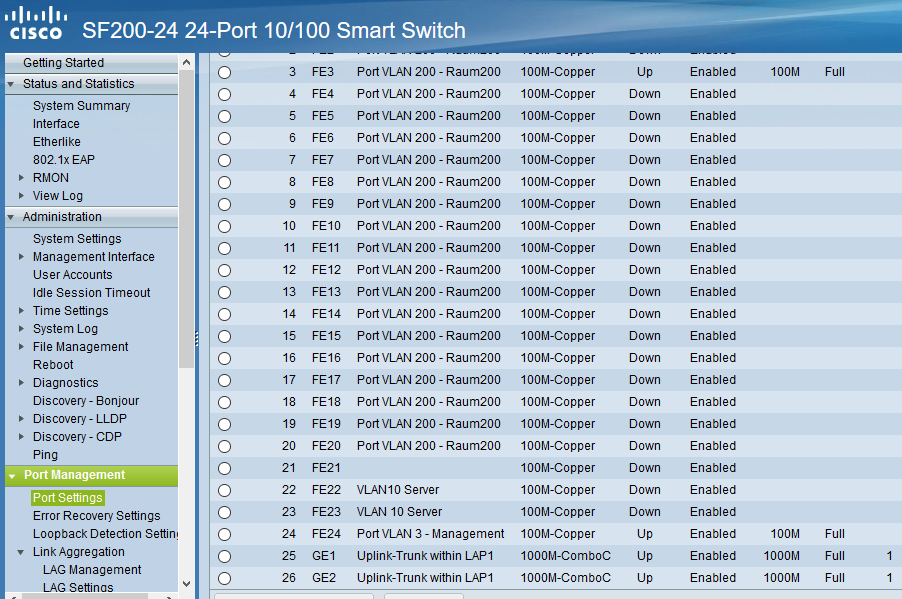Open System Settings under Administration
This screenshot has width=902, height=599.
click(77, 239)
